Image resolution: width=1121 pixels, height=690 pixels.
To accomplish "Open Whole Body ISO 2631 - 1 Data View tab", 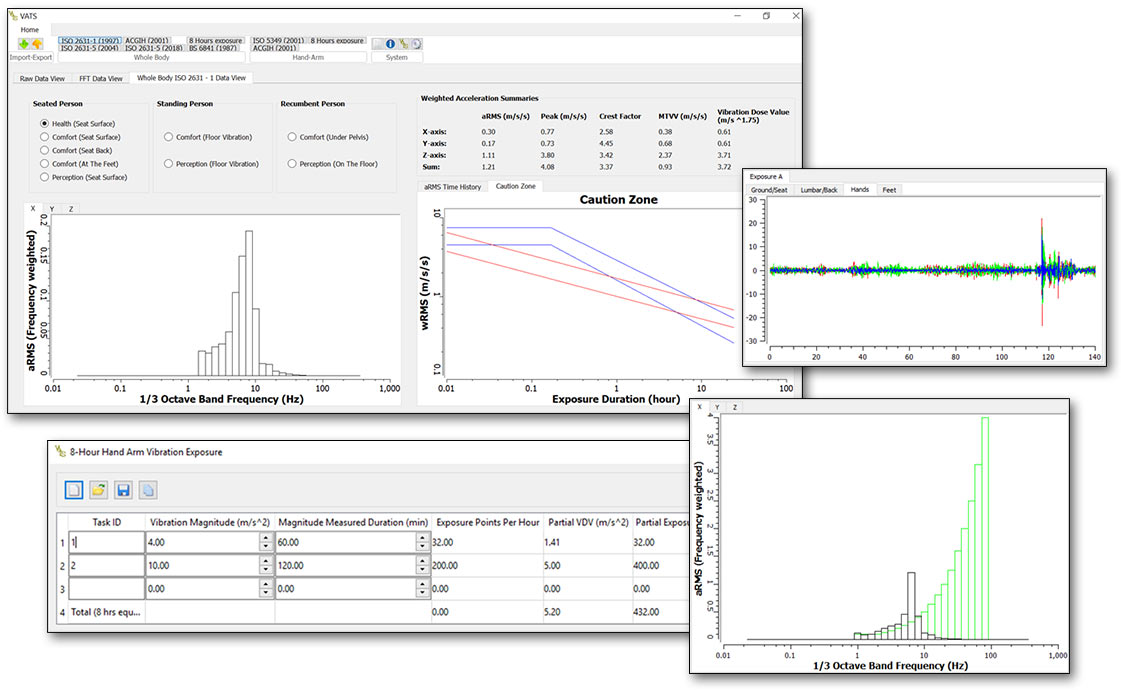I will click(191, 78).
